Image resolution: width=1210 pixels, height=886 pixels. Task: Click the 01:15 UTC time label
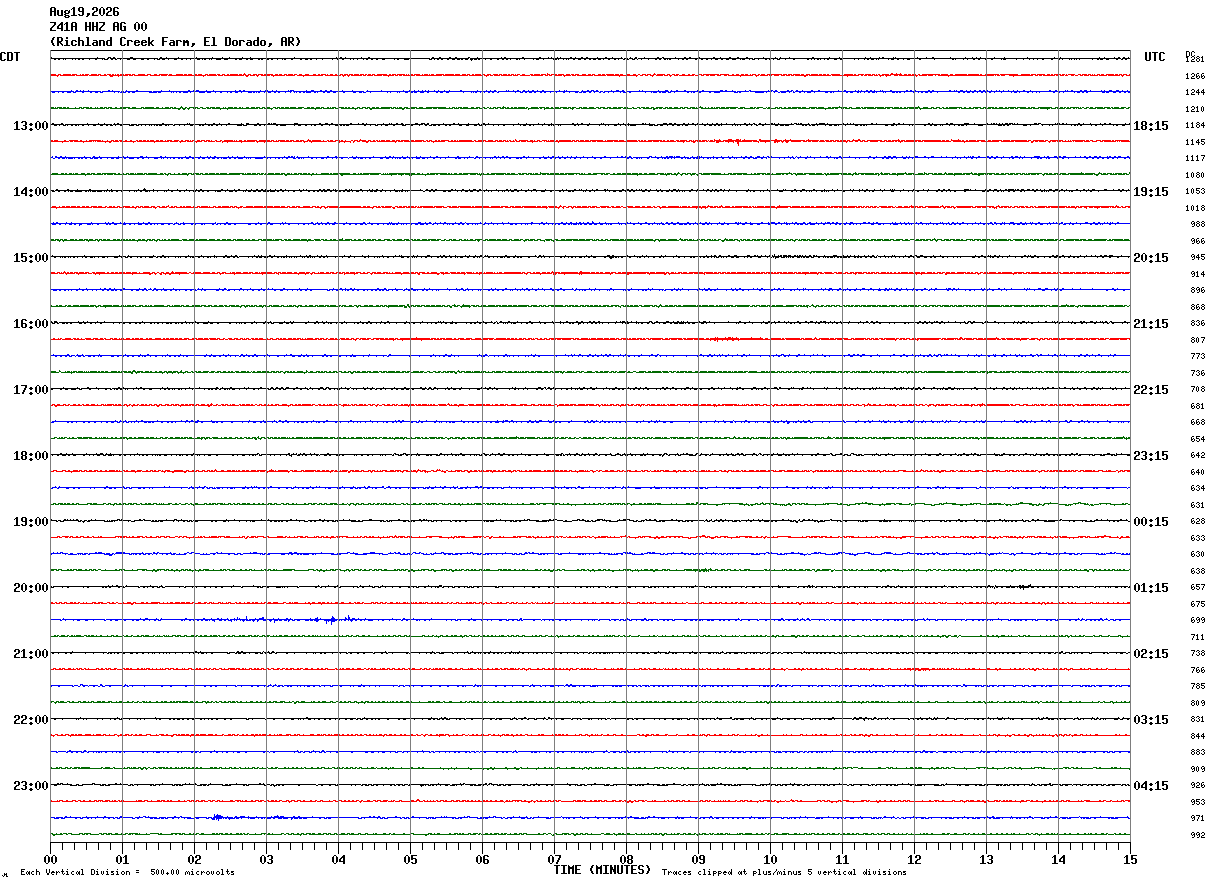coord(1151,588)
